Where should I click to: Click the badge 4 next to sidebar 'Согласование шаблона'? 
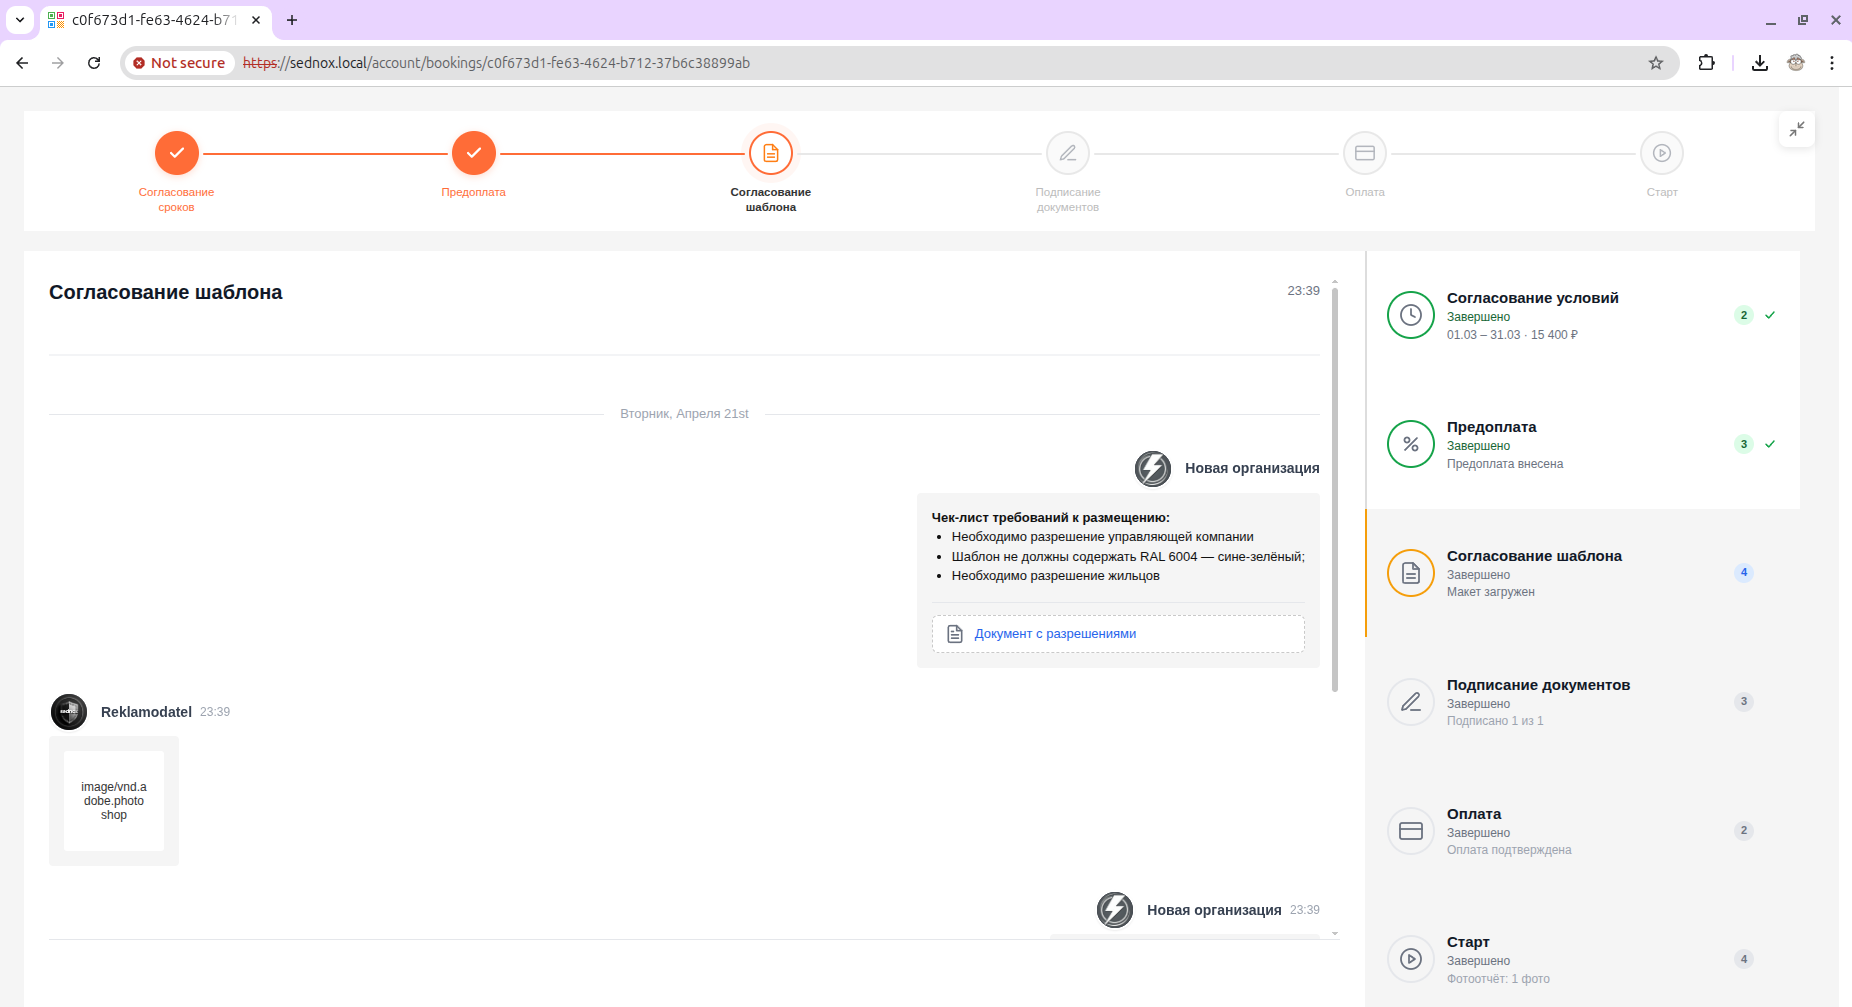pyautogui.click(x=1744, y=573)
